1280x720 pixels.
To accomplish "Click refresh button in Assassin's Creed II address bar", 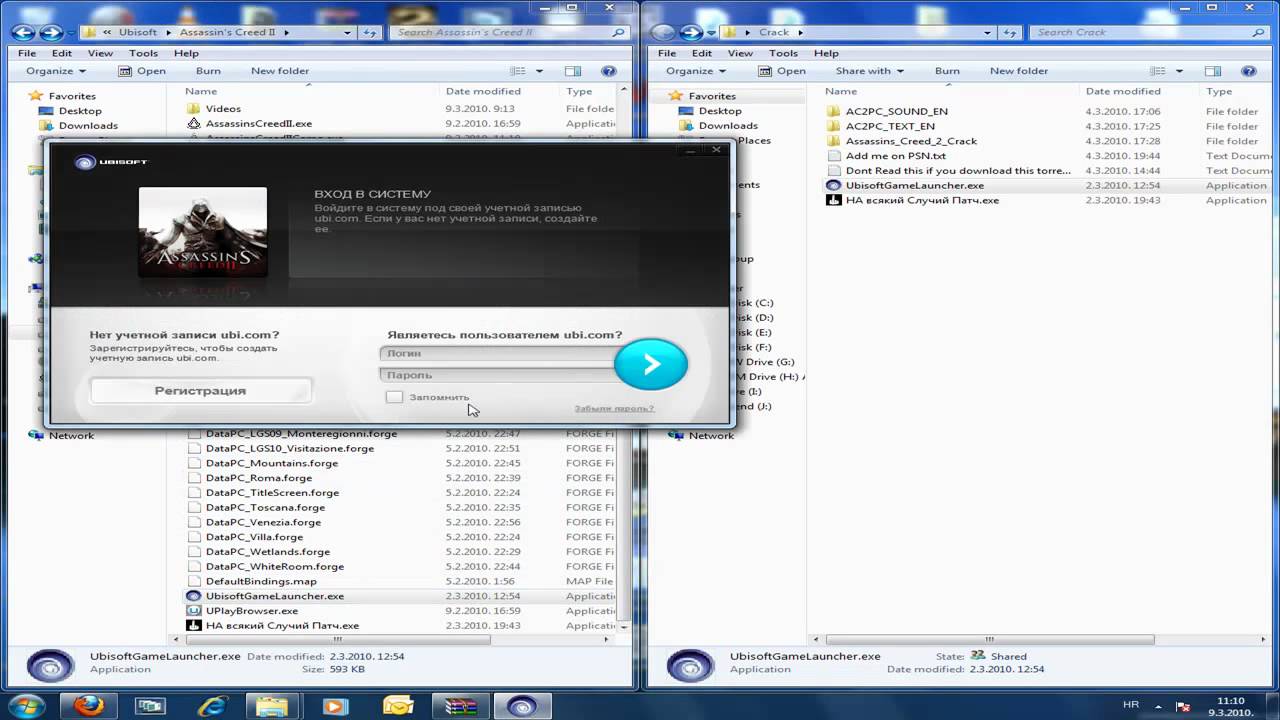I will pos(371,32).
